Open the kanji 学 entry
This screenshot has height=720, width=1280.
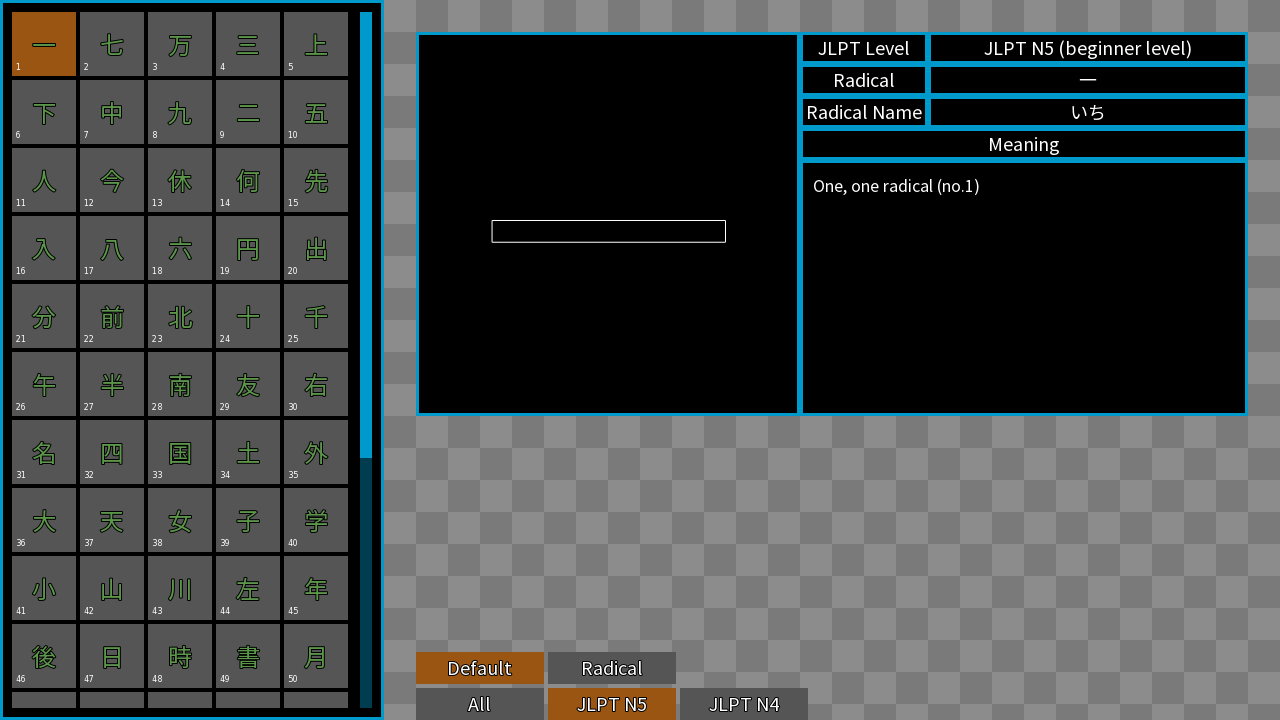pyautogui.click(x=316, y=520)
